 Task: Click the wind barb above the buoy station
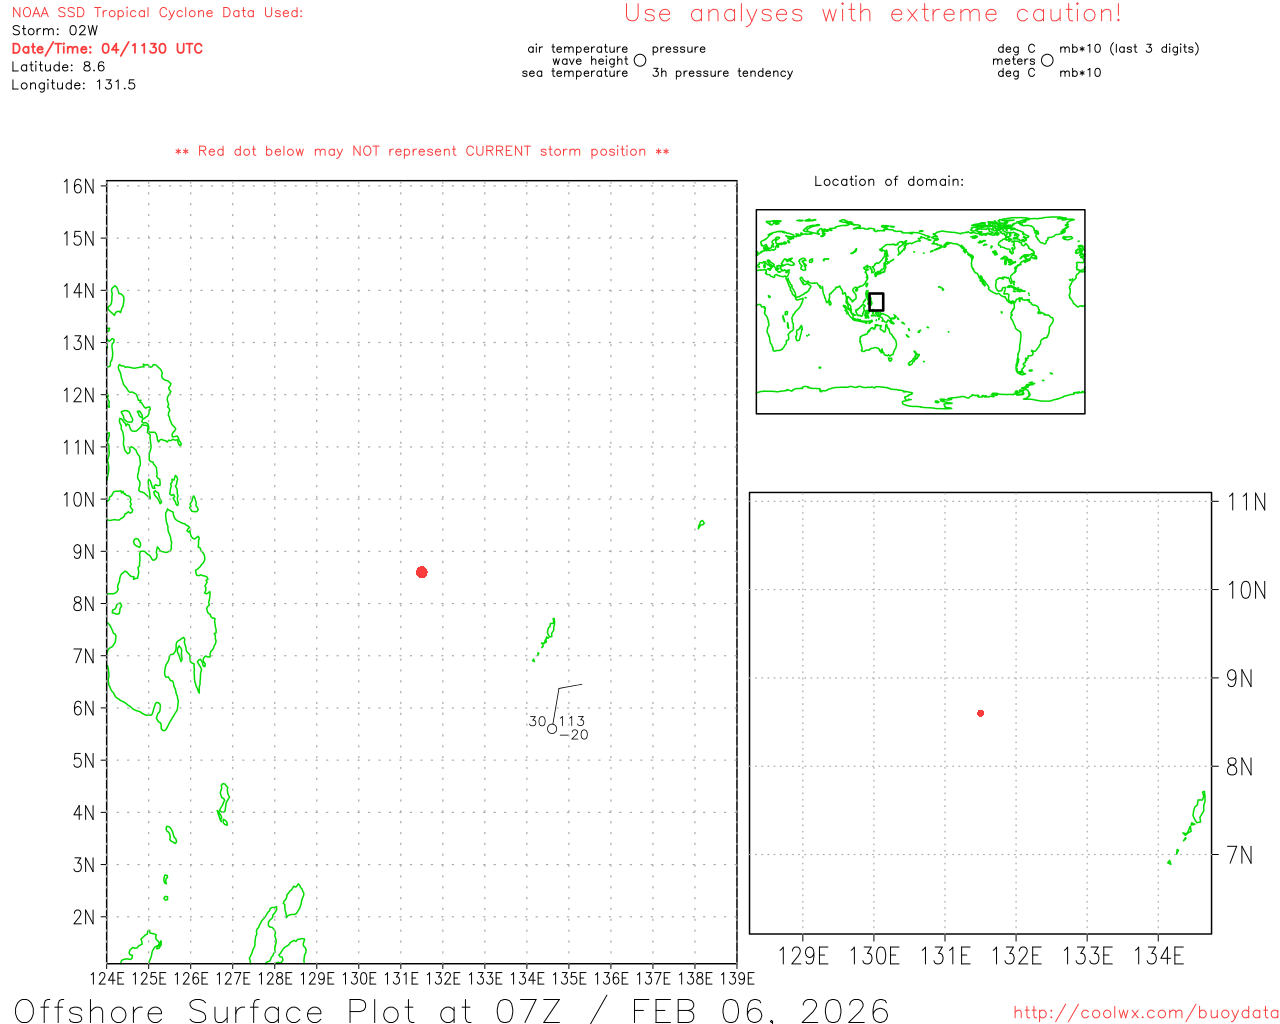[565, 704]
